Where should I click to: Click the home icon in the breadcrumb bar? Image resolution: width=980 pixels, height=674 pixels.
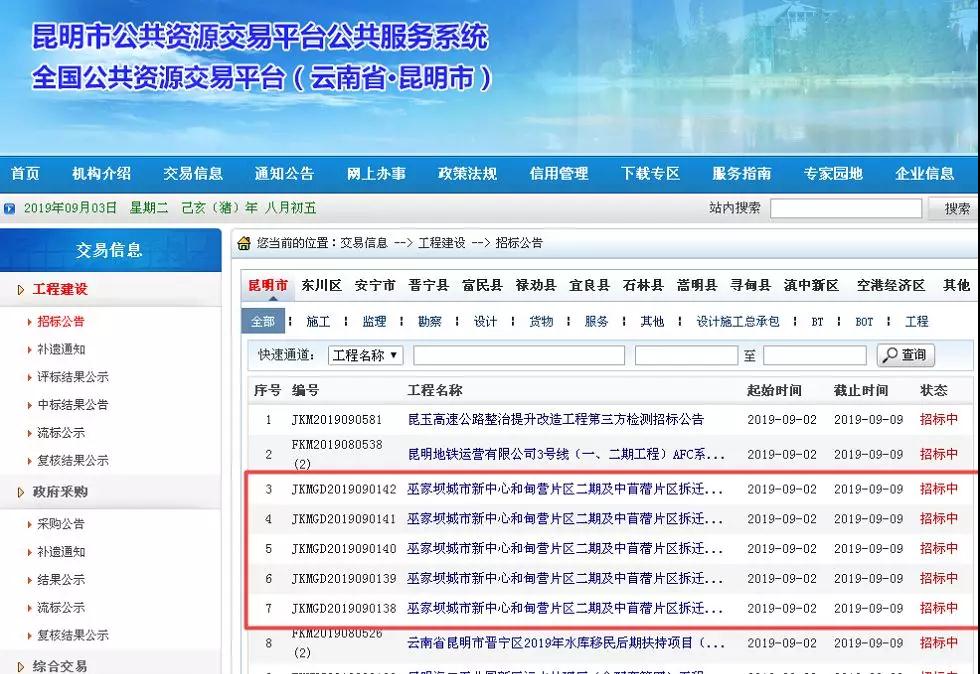point(243,243)
